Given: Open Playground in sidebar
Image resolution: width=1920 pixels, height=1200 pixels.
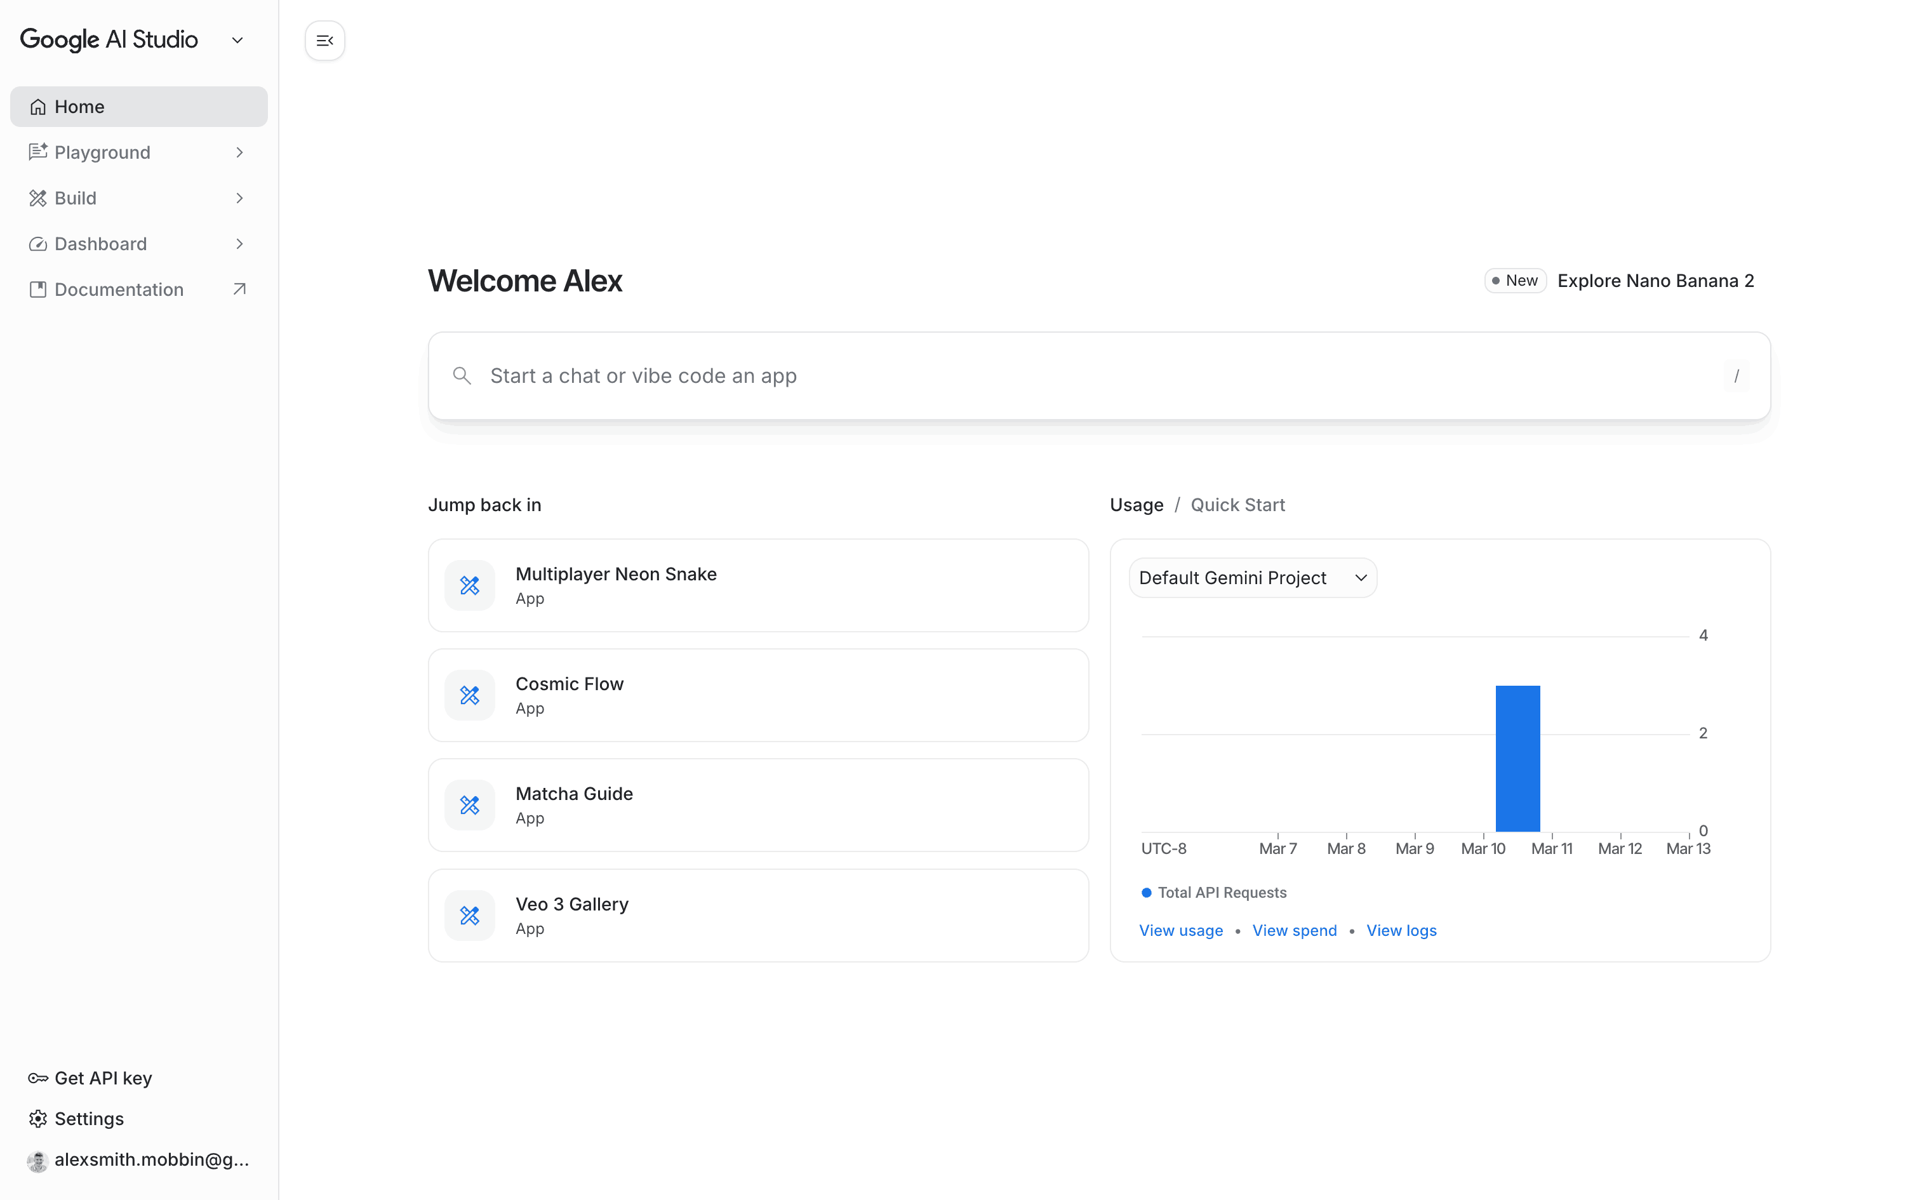Looking at the screenshot, I should 139,152.
